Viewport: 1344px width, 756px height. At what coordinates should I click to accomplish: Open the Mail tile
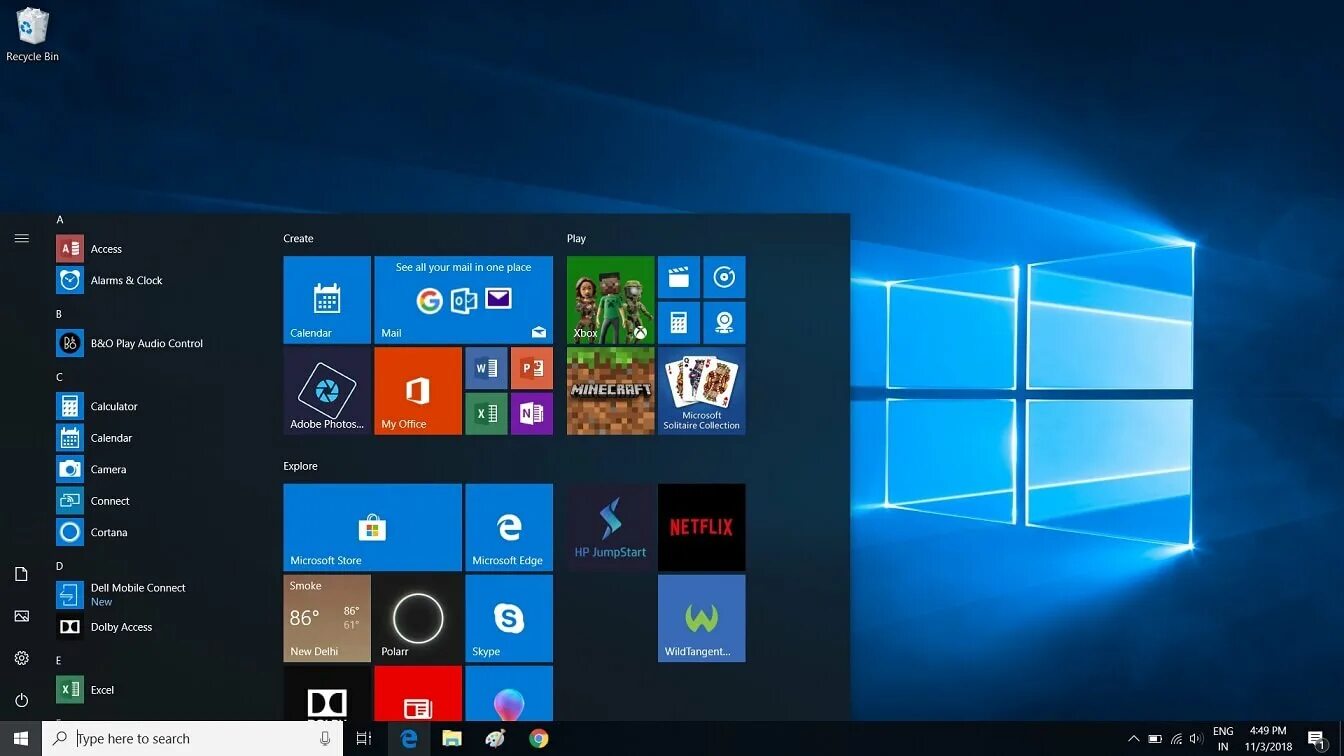point(463,300)
